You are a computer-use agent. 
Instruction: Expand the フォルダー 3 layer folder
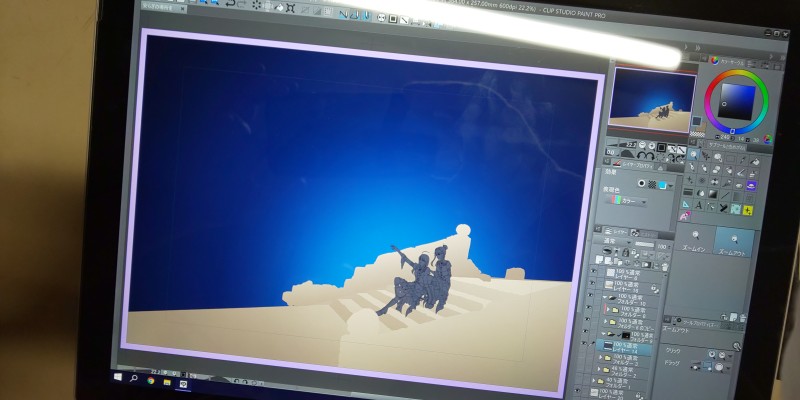(x=601, y=357)
